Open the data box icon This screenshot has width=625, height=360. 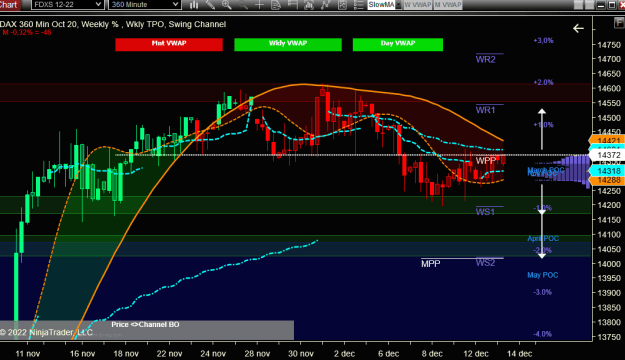click(275, 5)
